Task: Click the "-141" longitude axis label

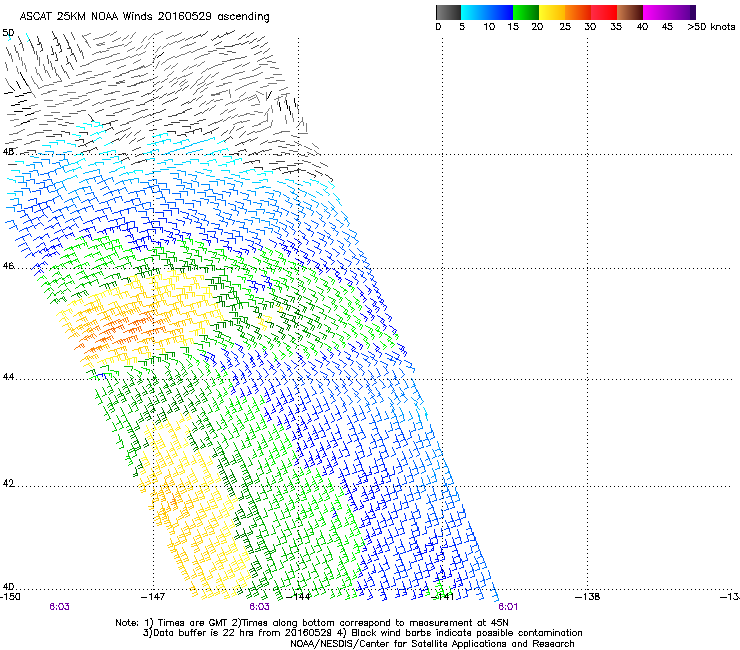Action: click(x=443, y=597)
